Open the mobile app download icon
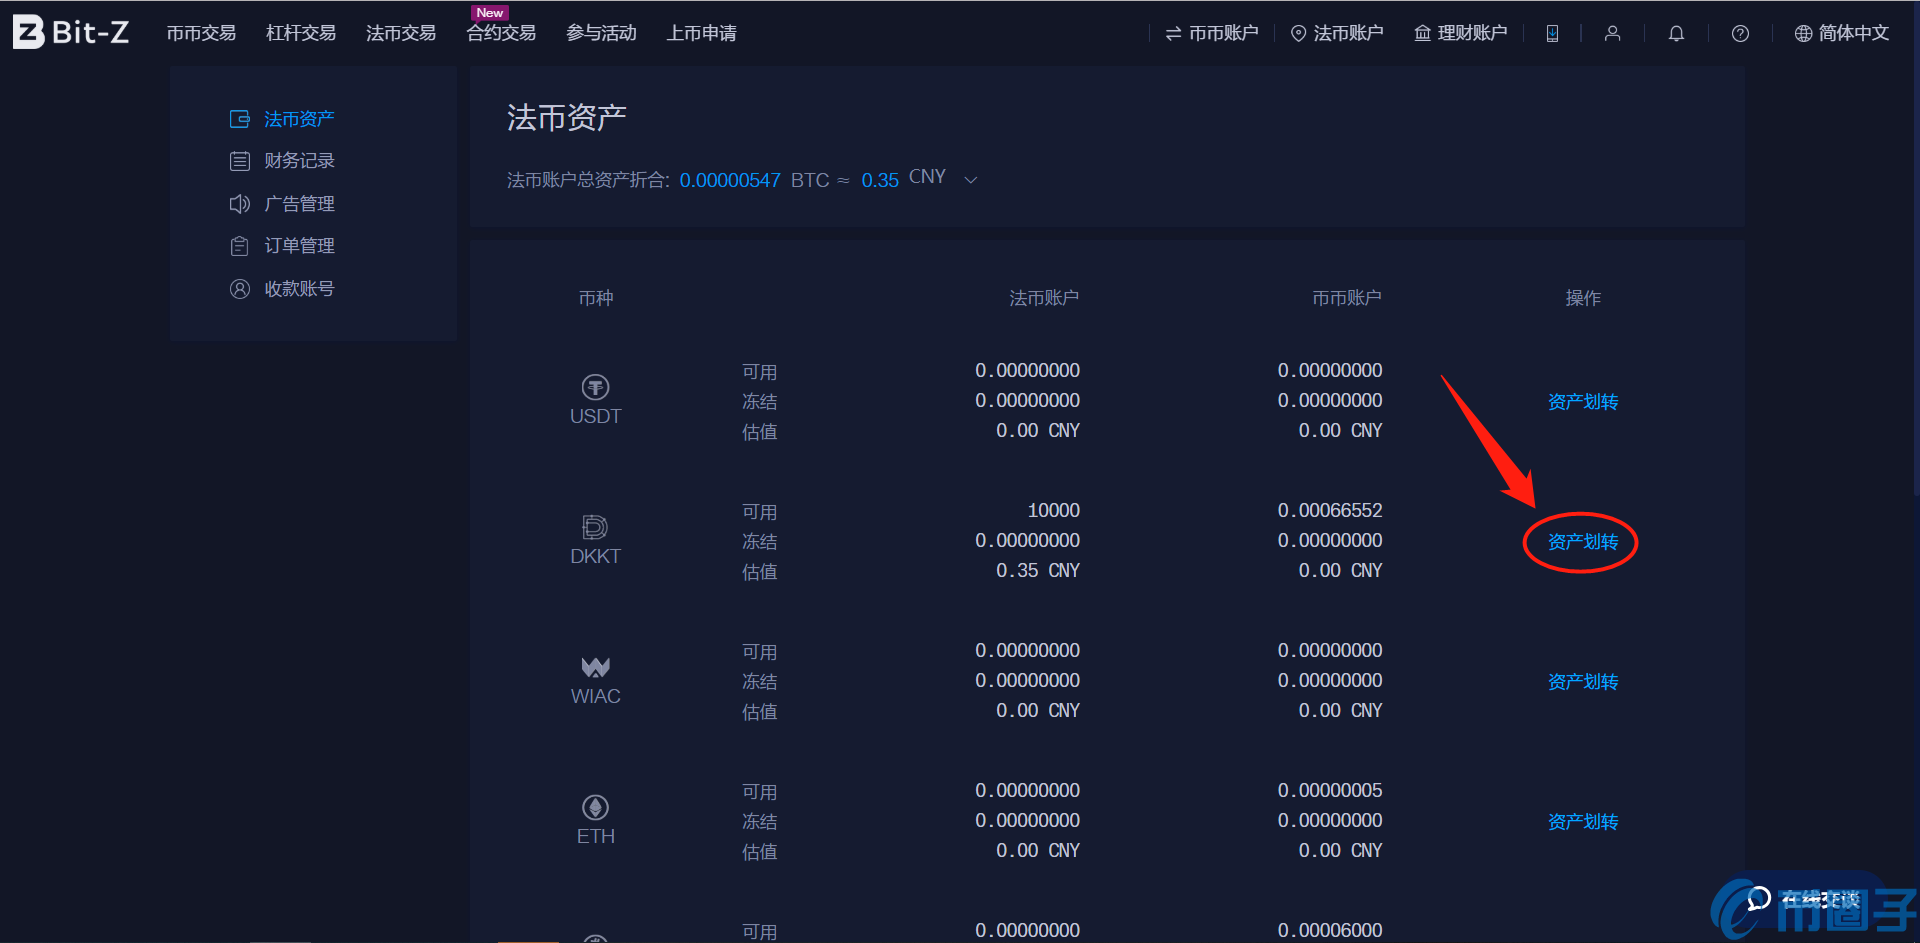This screenshot has width=1920, height=943. tap(1552, 33)
